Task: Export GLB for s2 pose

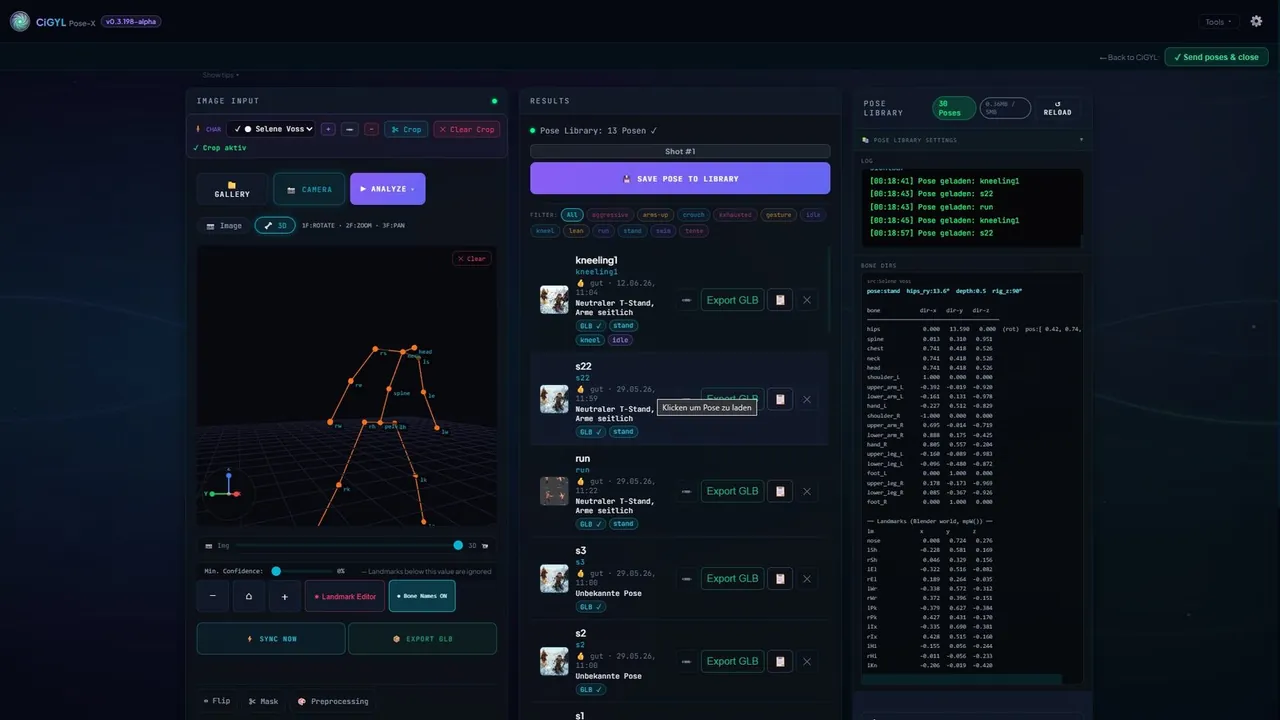Action: pos(733,661)
